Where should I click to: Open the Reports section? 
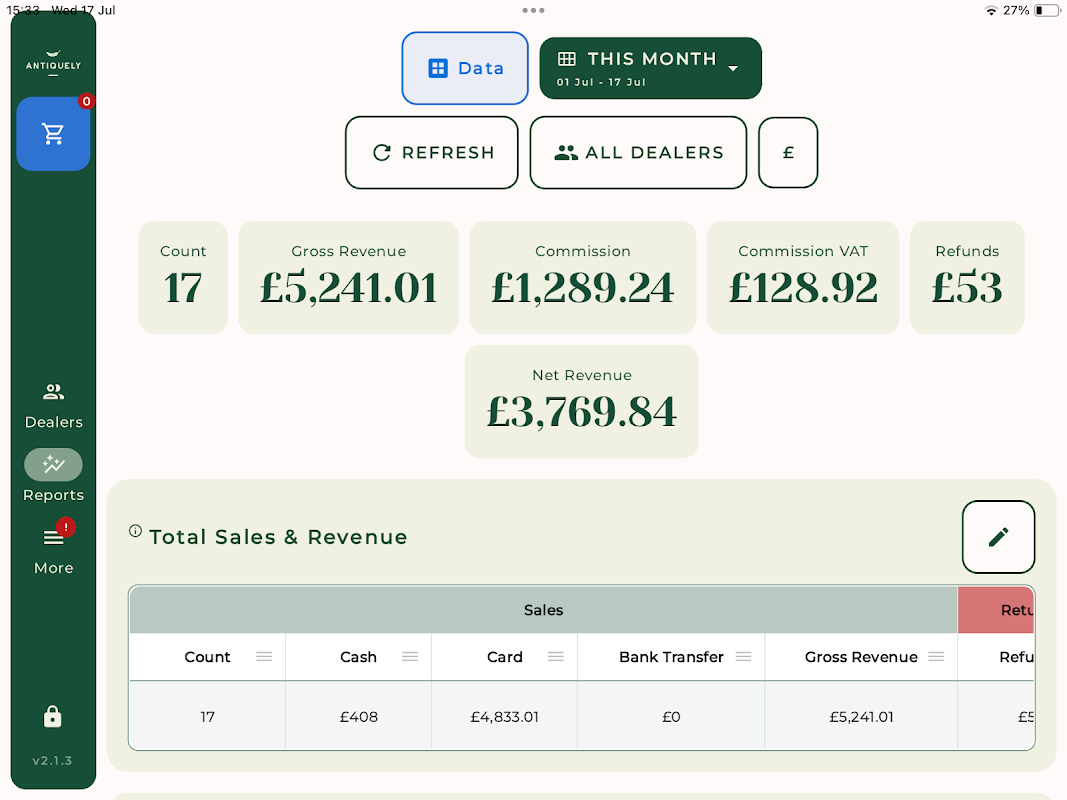53,477
